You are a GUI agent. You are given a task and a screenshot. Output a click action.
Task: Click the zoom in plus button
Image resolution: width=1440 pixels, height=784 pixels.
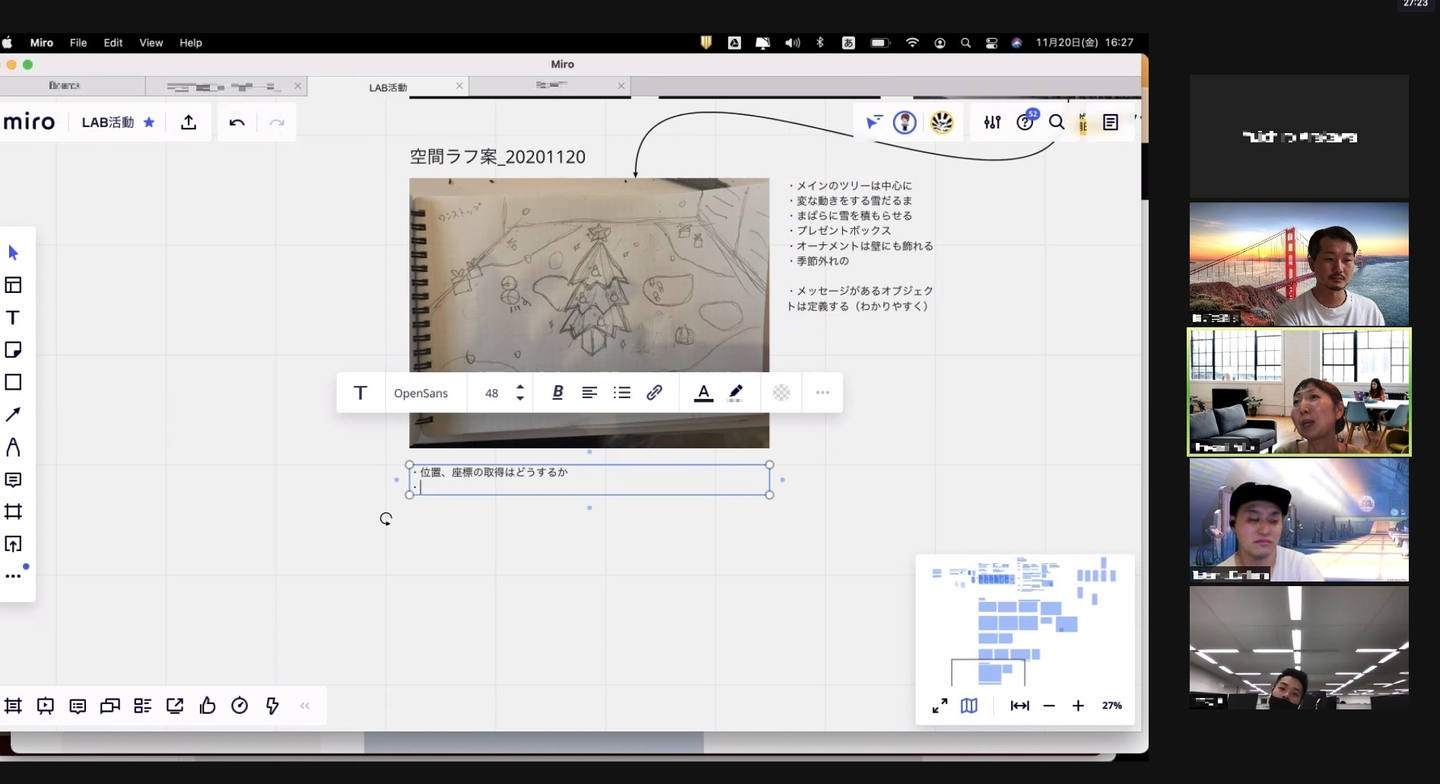tap(1078, 706)
